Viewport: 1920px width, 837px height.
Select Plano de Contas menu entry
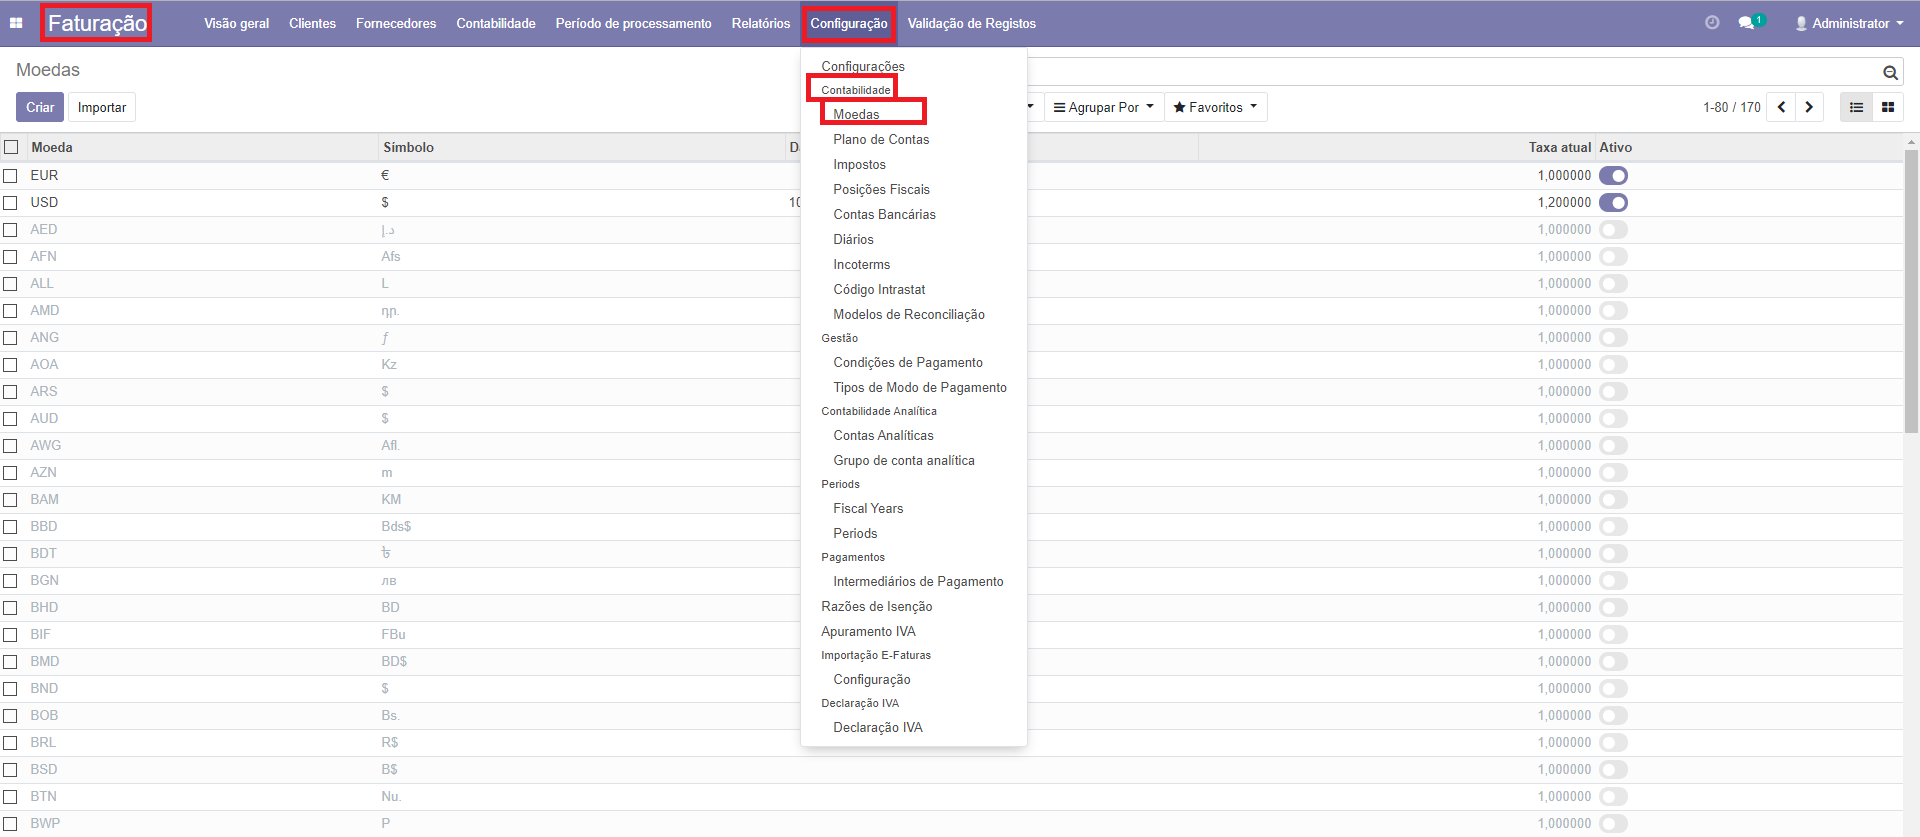[881, 140]
